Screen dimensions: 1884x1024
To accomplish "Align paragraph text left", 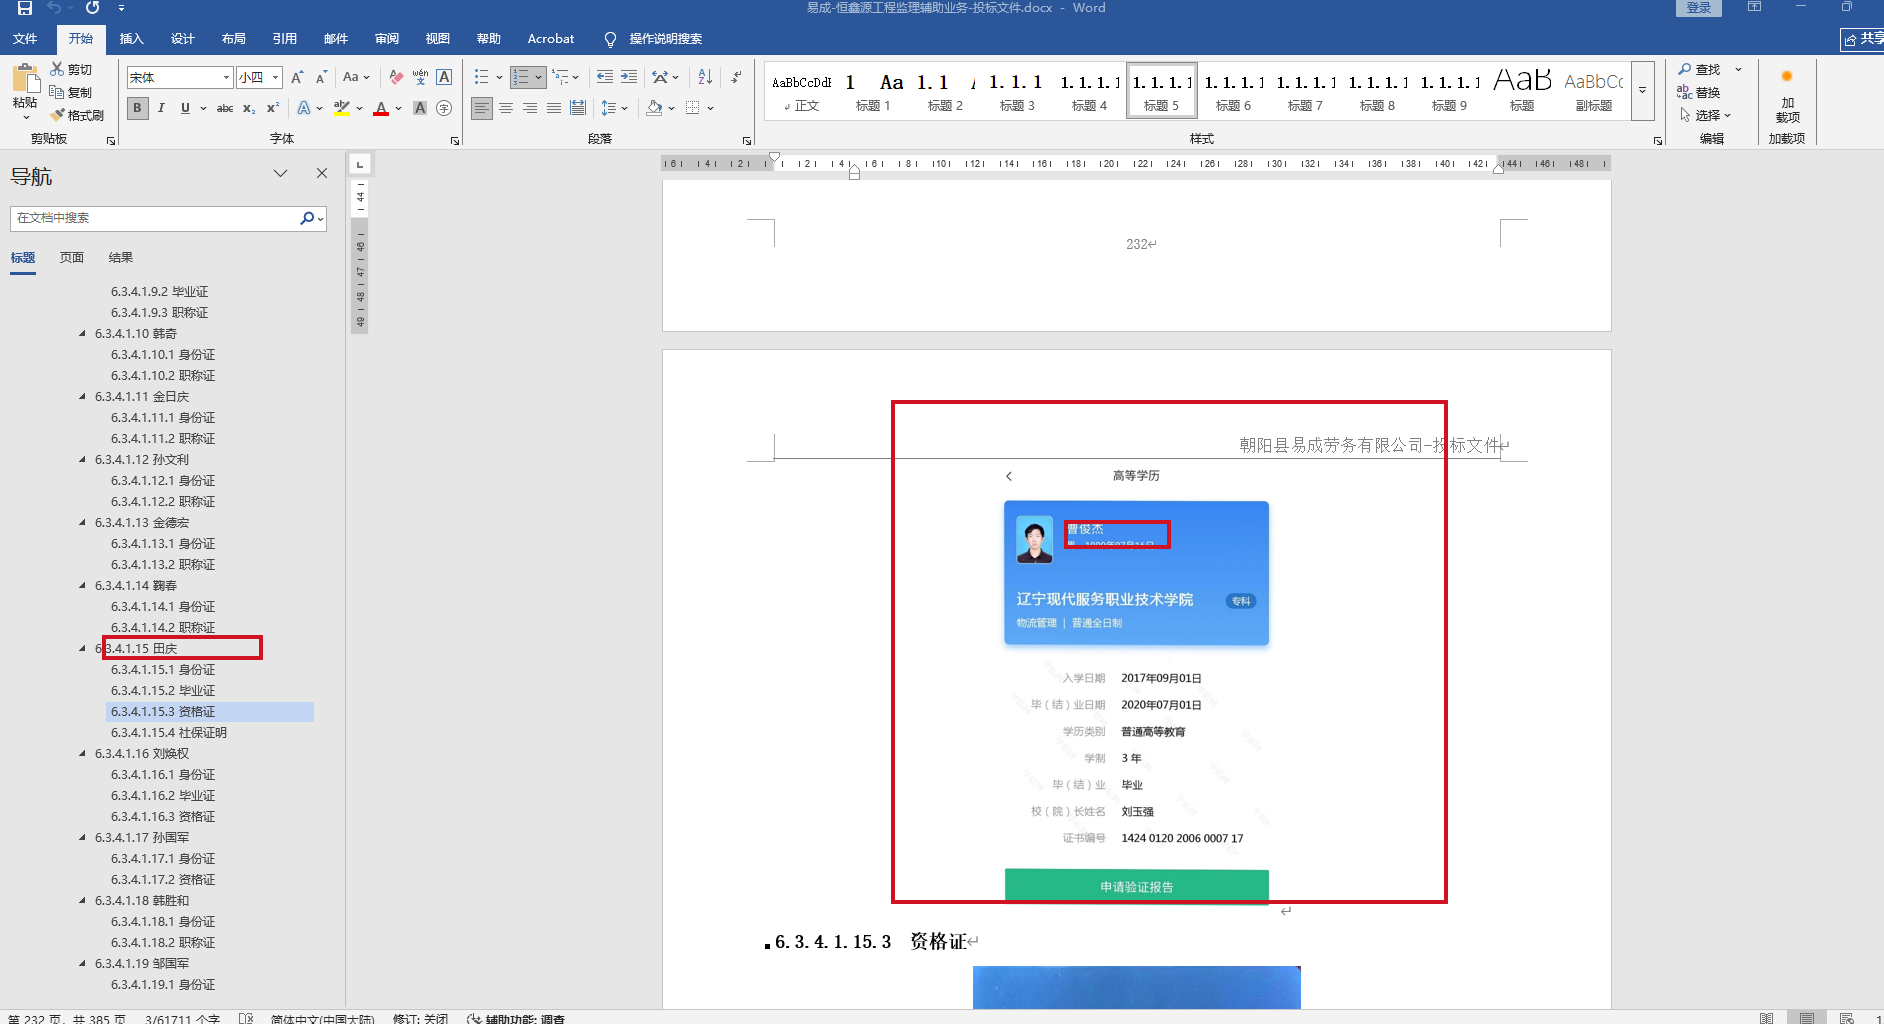I will (x=482, y=108).
